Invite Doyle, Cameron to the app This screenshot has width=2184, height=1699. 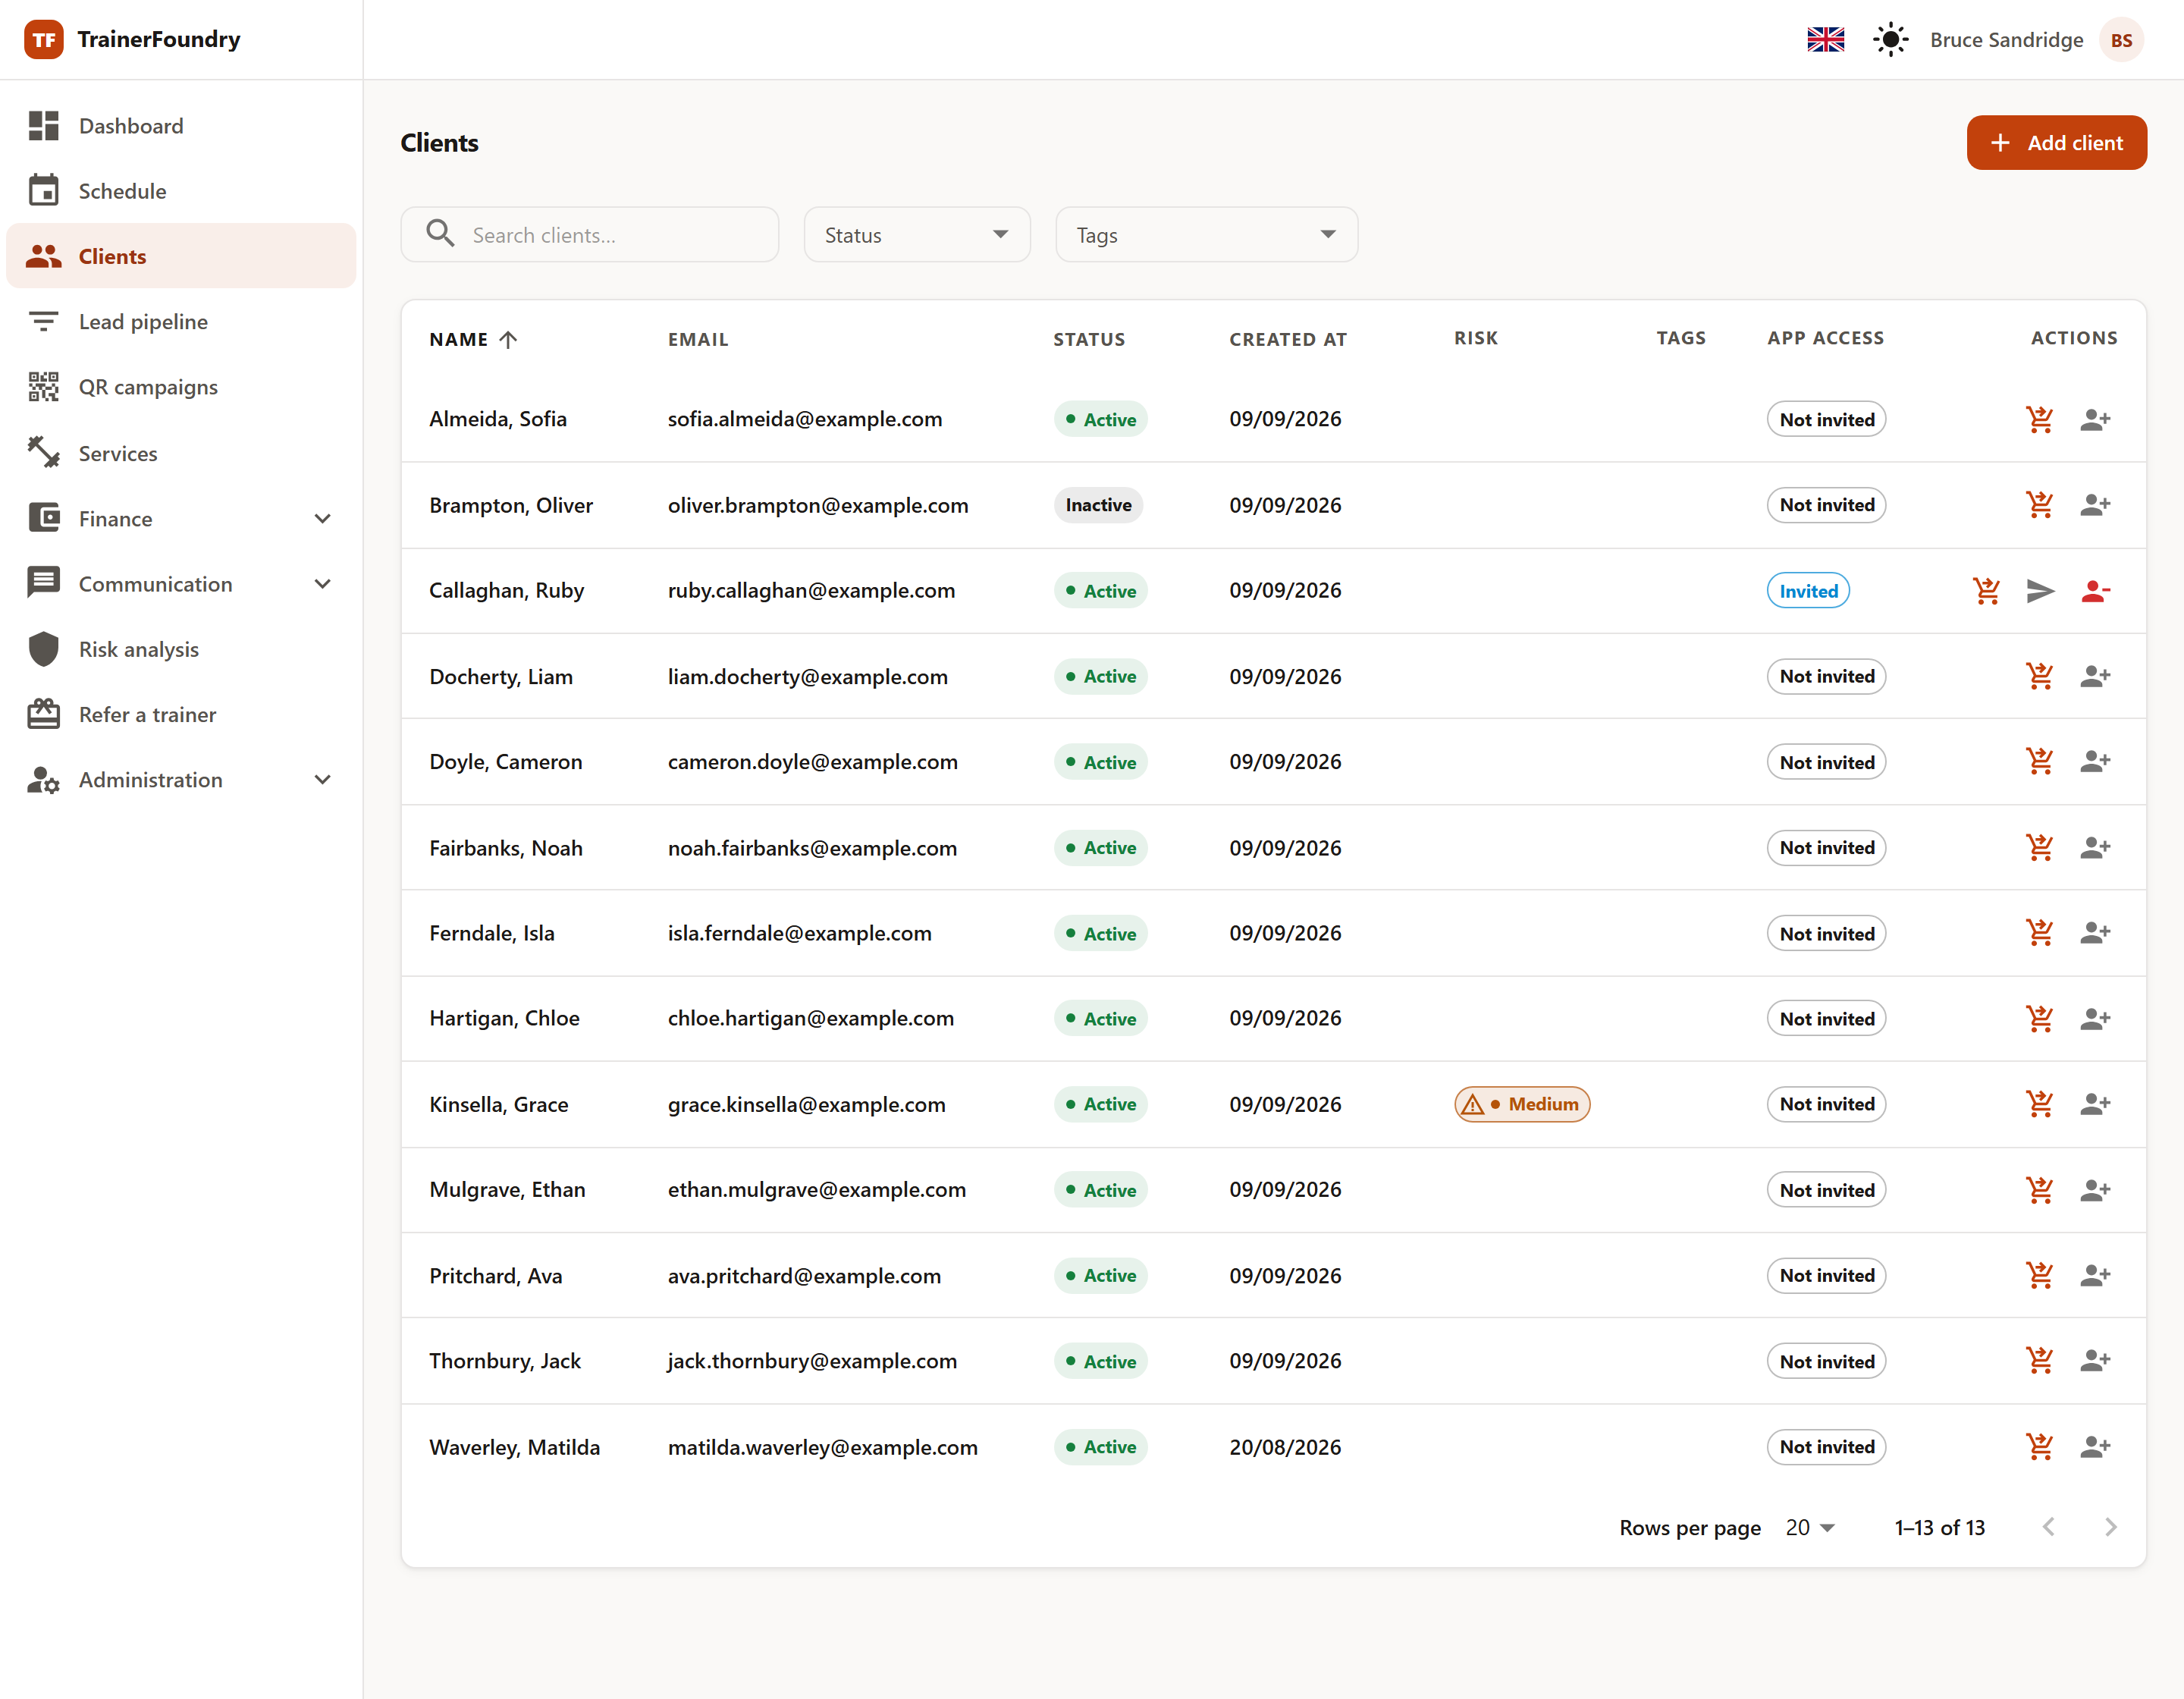[2095, 762]
